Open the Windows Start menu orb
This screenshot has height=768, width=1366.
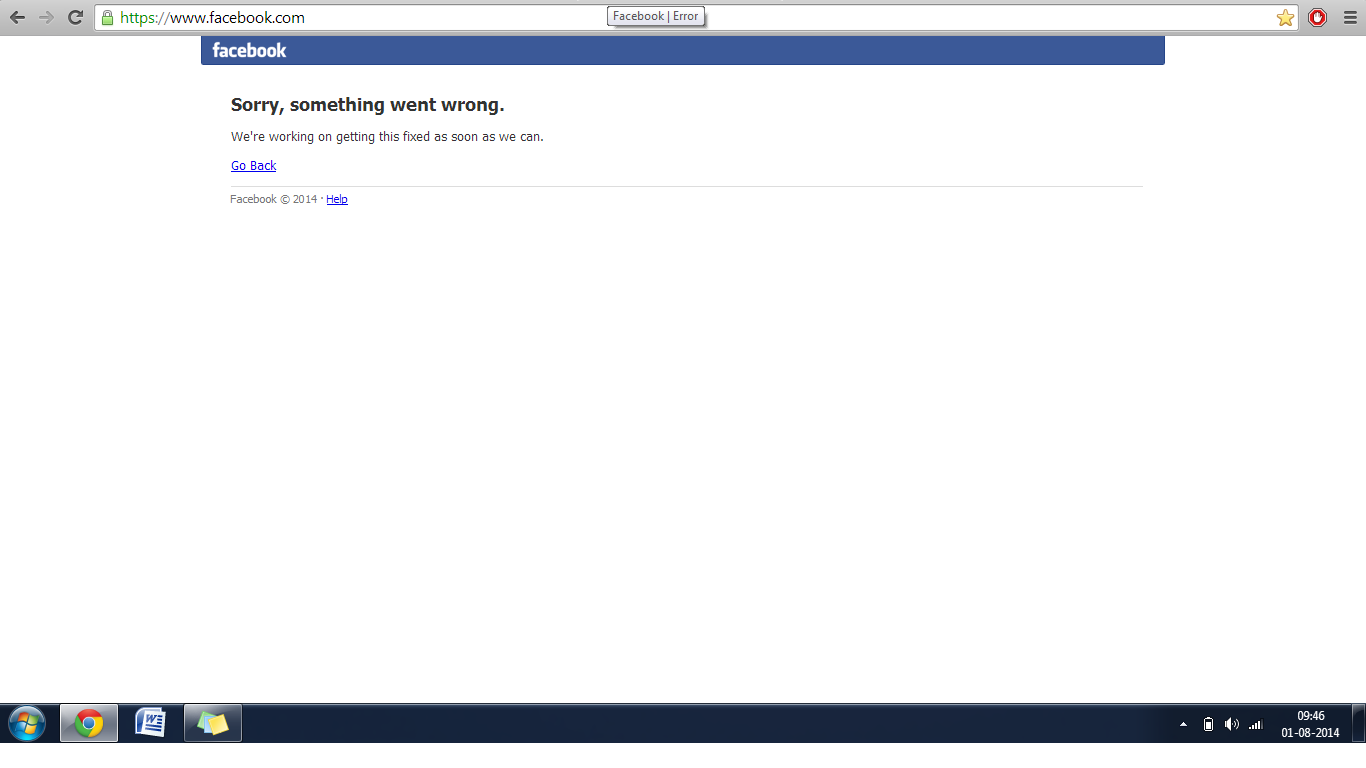27,723
